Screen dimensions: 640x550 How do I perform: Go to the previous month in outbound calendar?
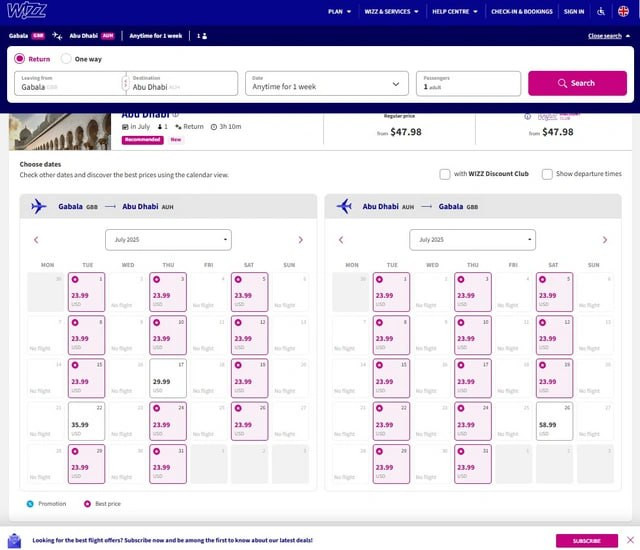36,240
